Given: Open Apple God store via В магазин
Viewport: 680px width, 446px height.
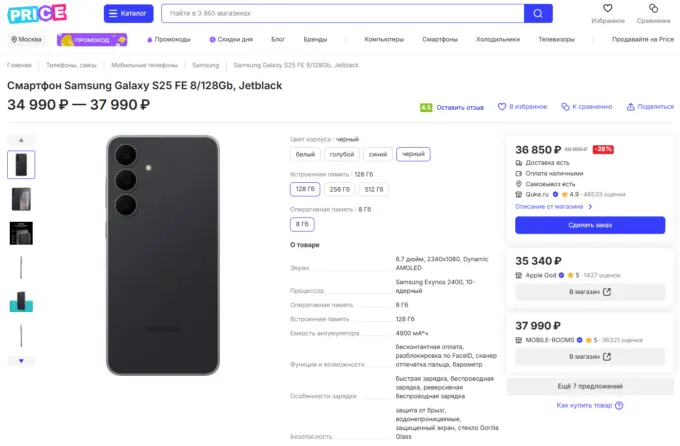Looking at the screenshot, I should pyautogui.click(x=590, y=292).
